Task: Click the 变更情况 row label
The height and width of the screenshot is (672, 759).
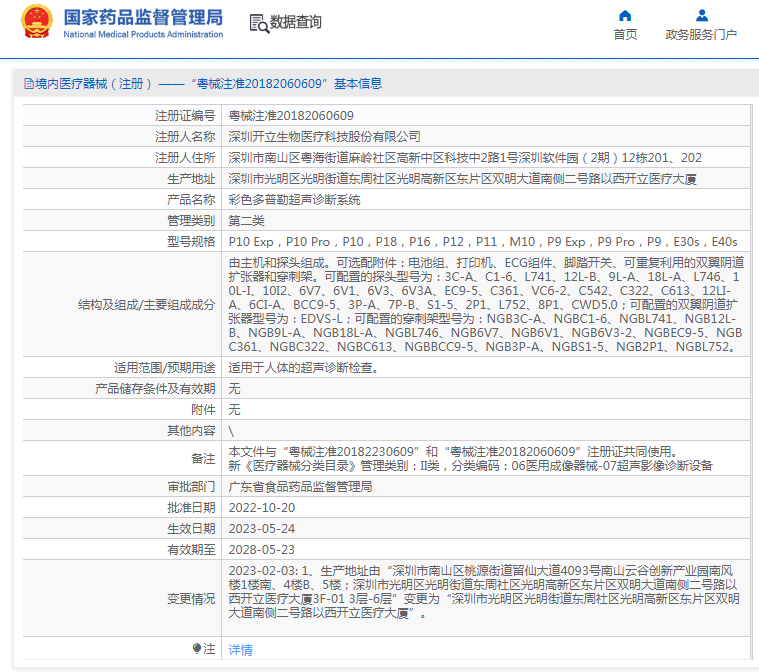Action: click(191, 599)
